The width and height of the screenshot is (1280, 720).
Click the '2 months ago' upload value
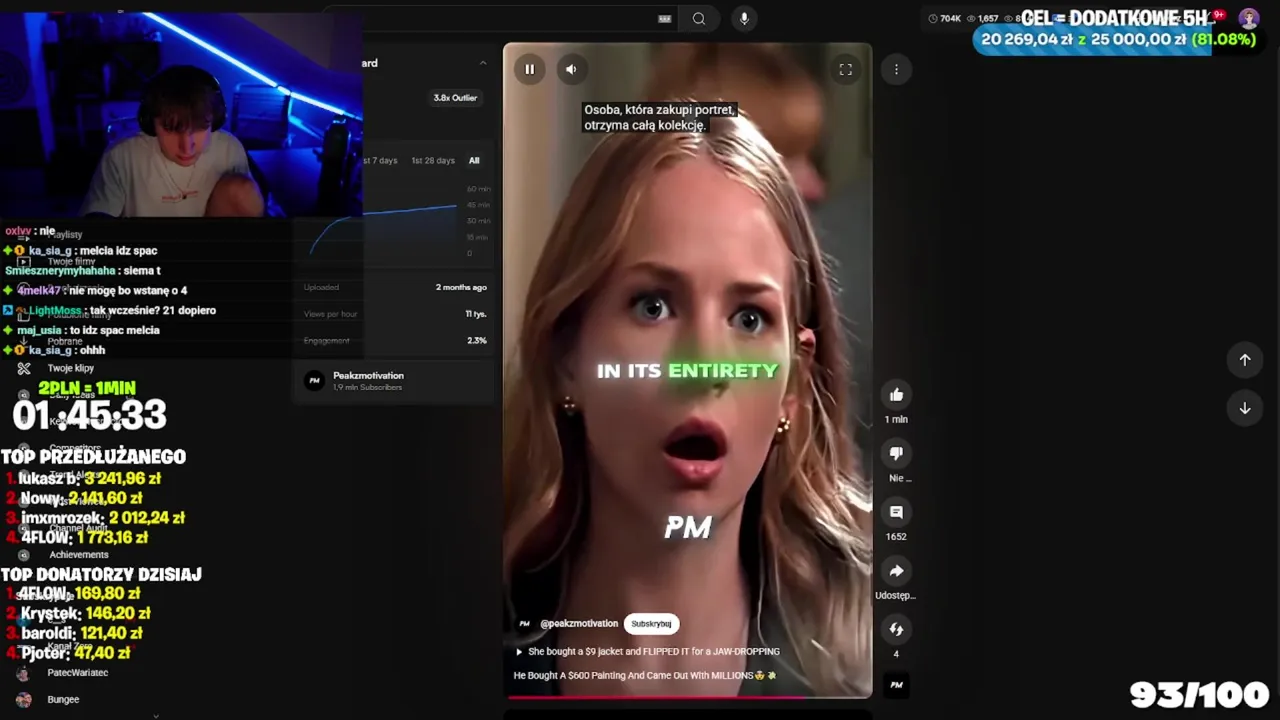(461, 288)
